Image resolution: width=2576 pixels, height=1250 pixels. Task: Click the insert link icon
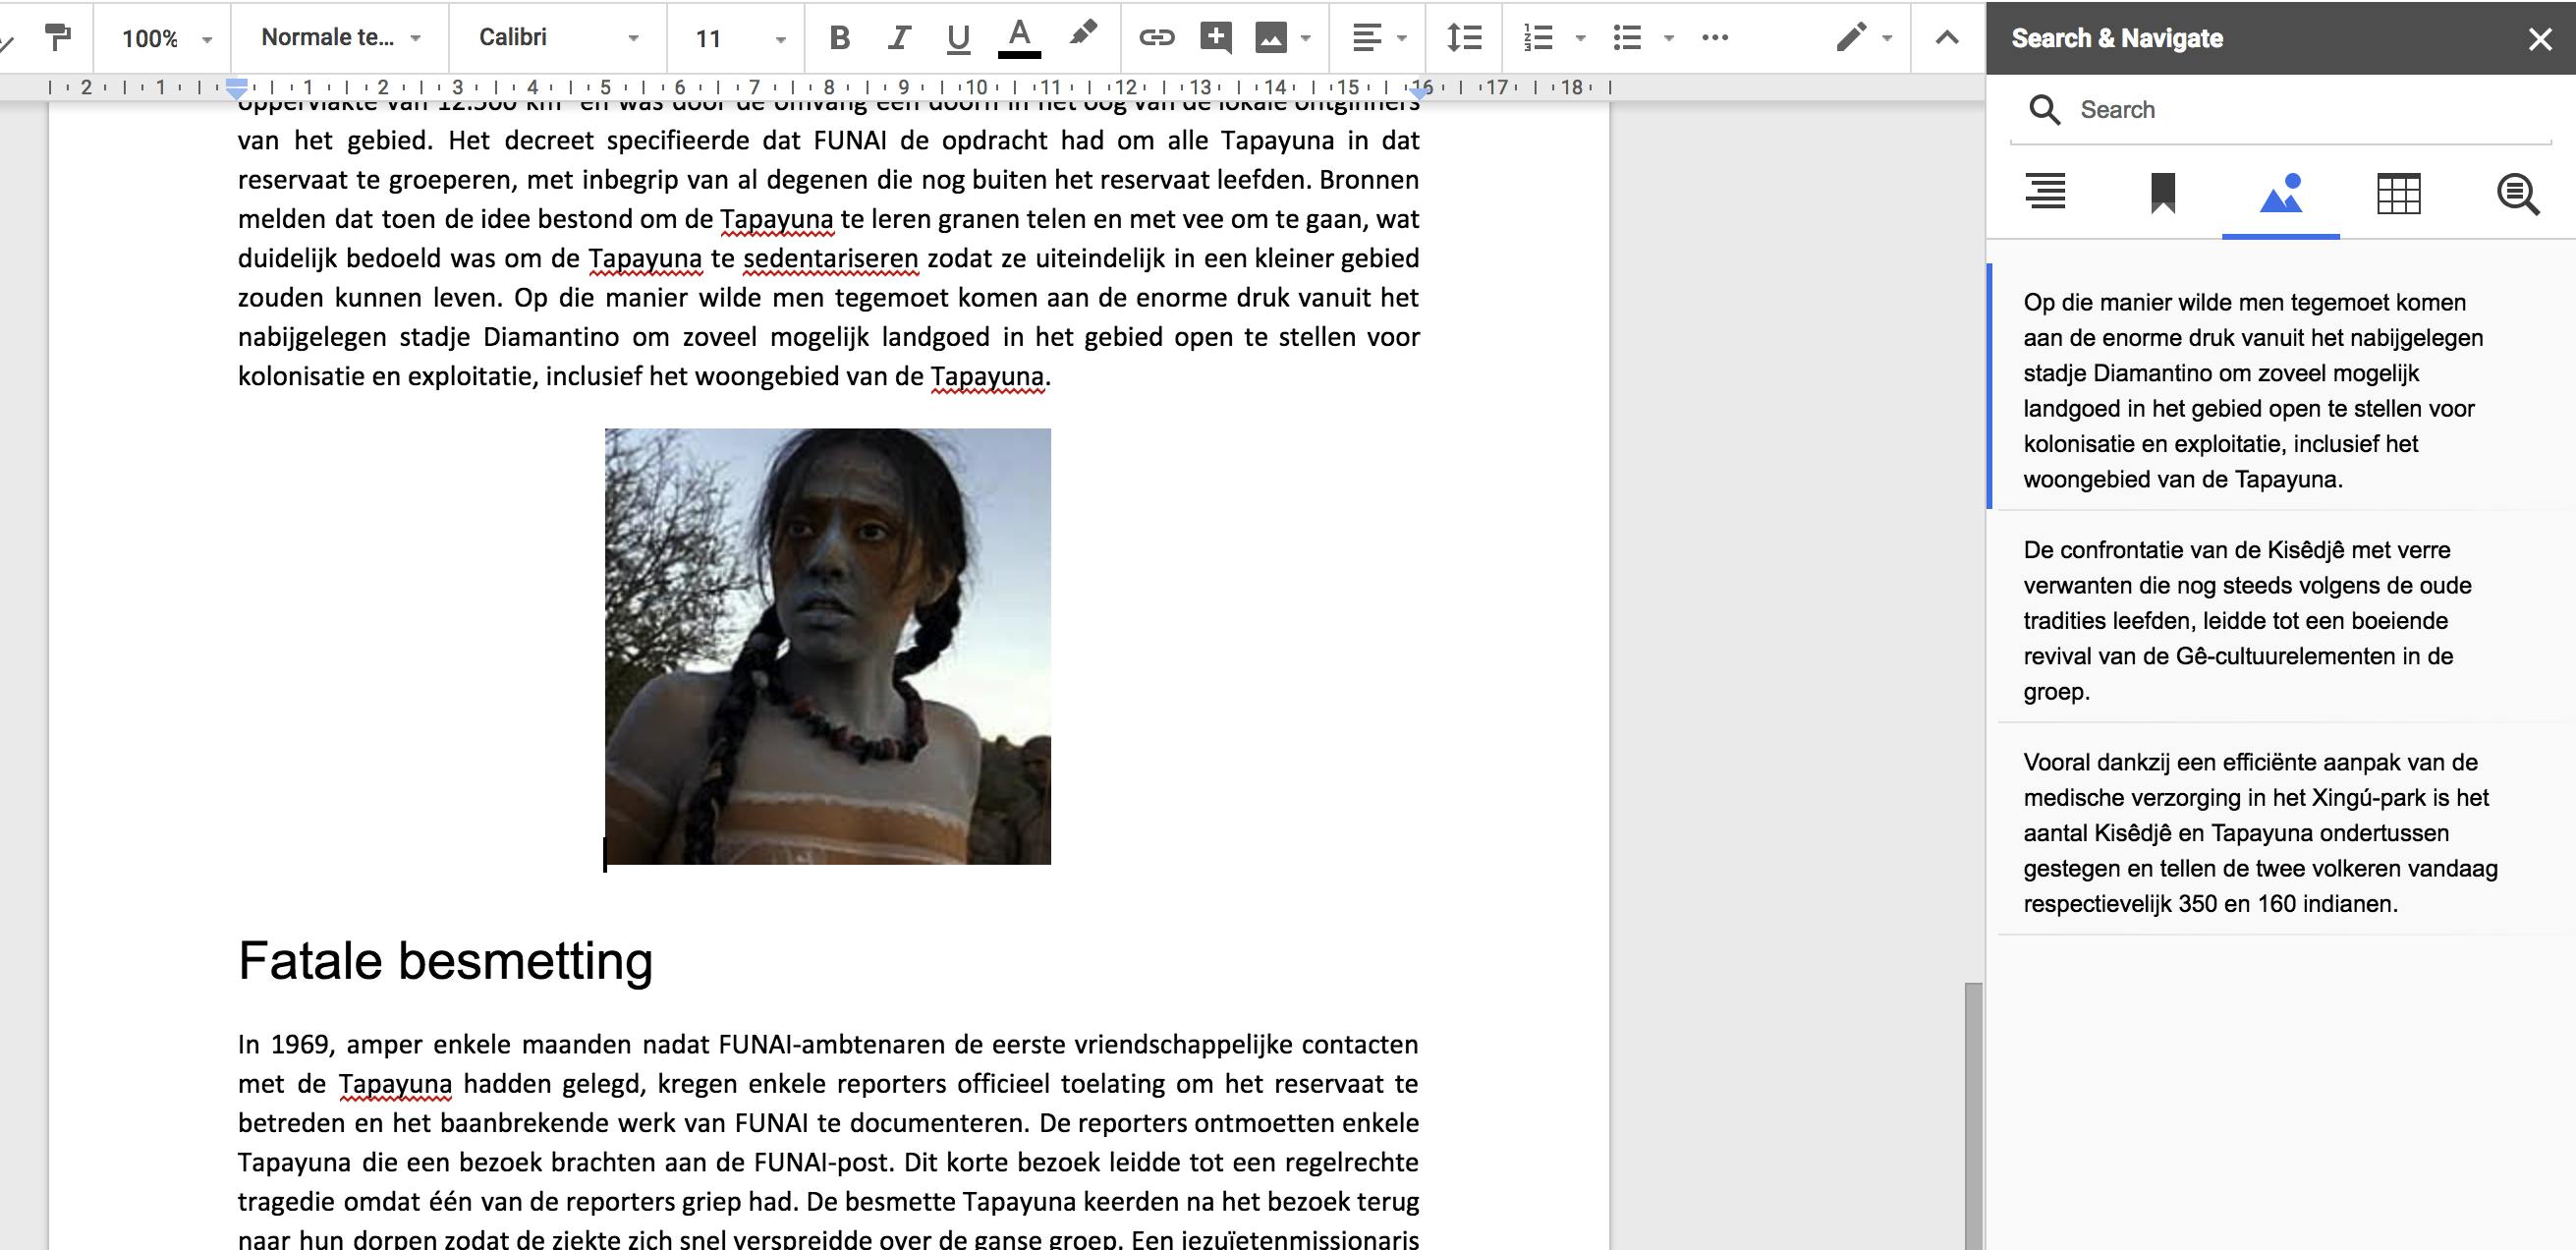pos(1156,38)
